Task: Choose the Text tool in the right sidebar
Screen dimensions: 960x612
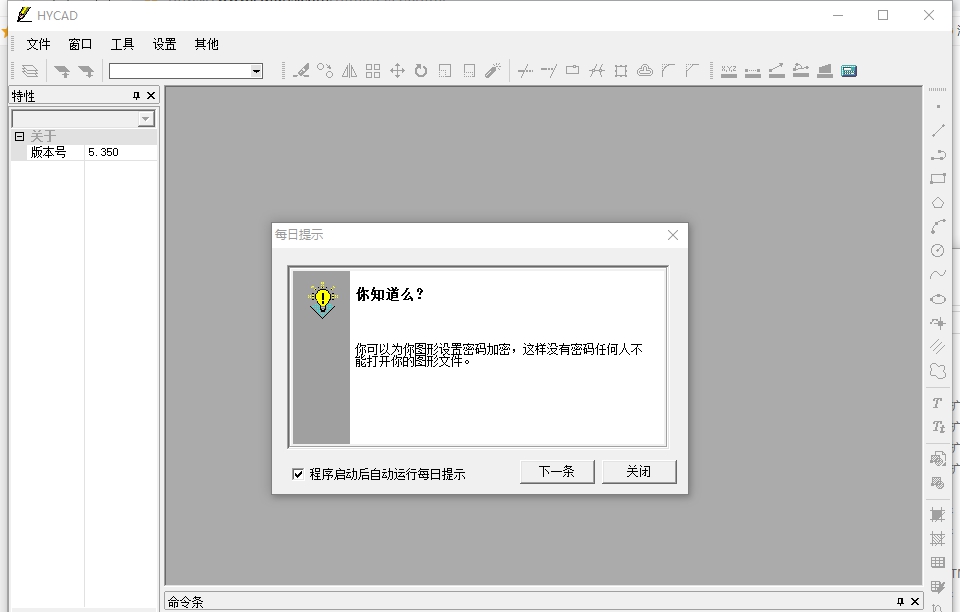Action: click(938, 404)
